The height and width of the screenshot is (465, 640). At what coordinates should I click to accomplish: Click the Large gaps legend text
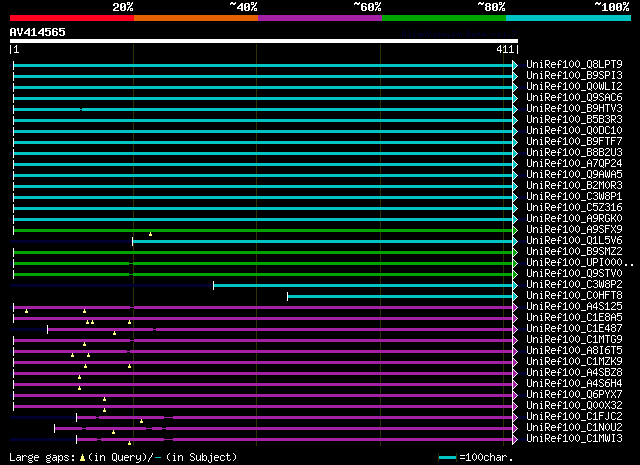pos(123,457)
